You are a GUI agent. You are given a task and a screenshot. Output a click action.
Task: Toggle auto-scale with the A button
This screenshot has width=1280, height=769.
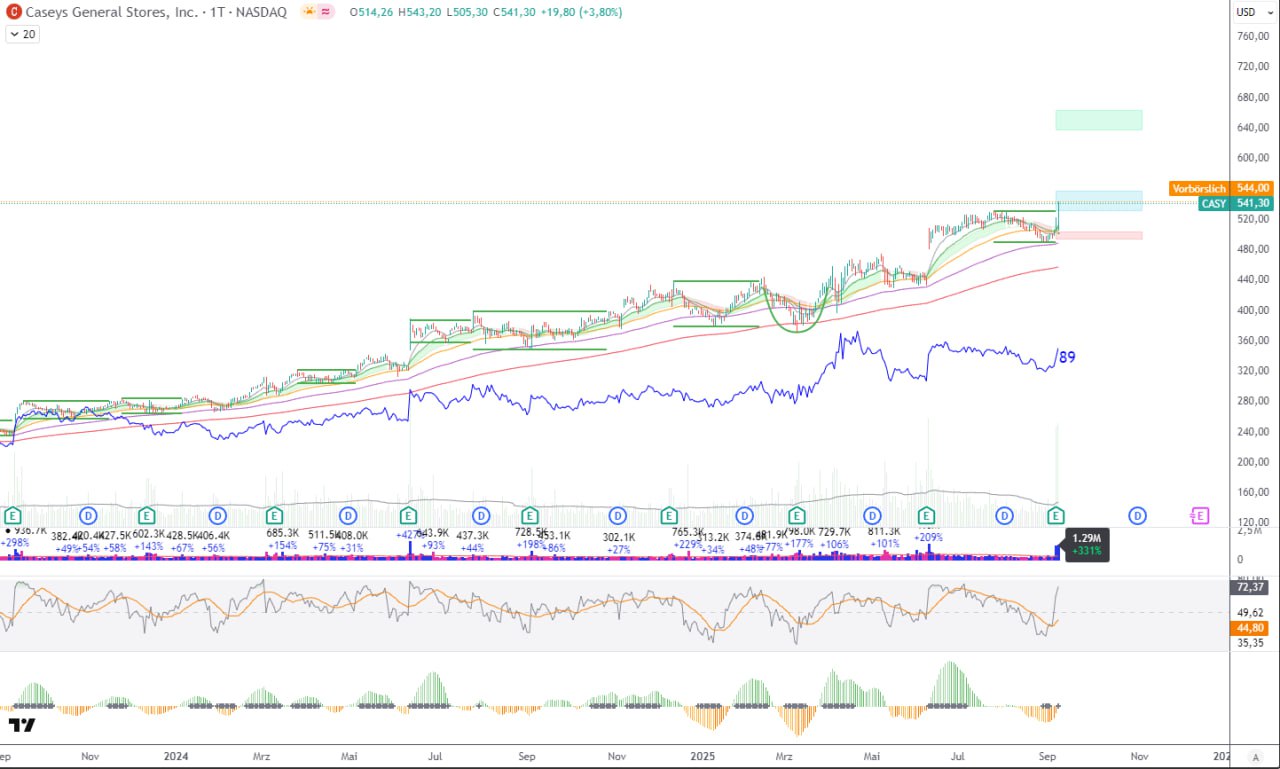click(1254, 757)
